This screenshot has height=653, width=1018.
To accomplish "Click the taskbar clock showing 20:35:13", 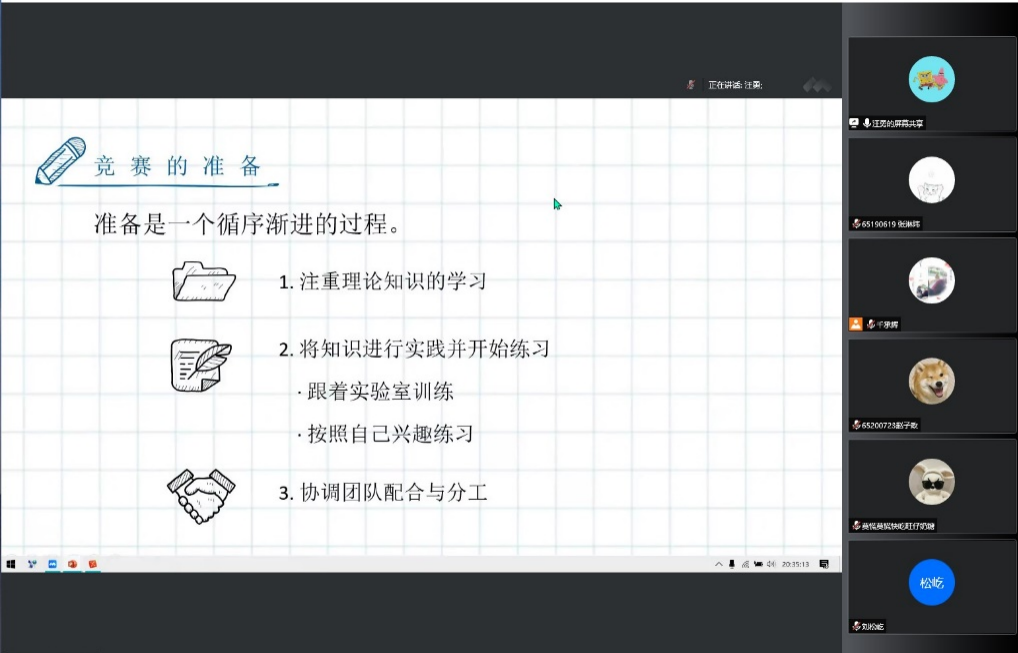I will [x=796, y=564].
